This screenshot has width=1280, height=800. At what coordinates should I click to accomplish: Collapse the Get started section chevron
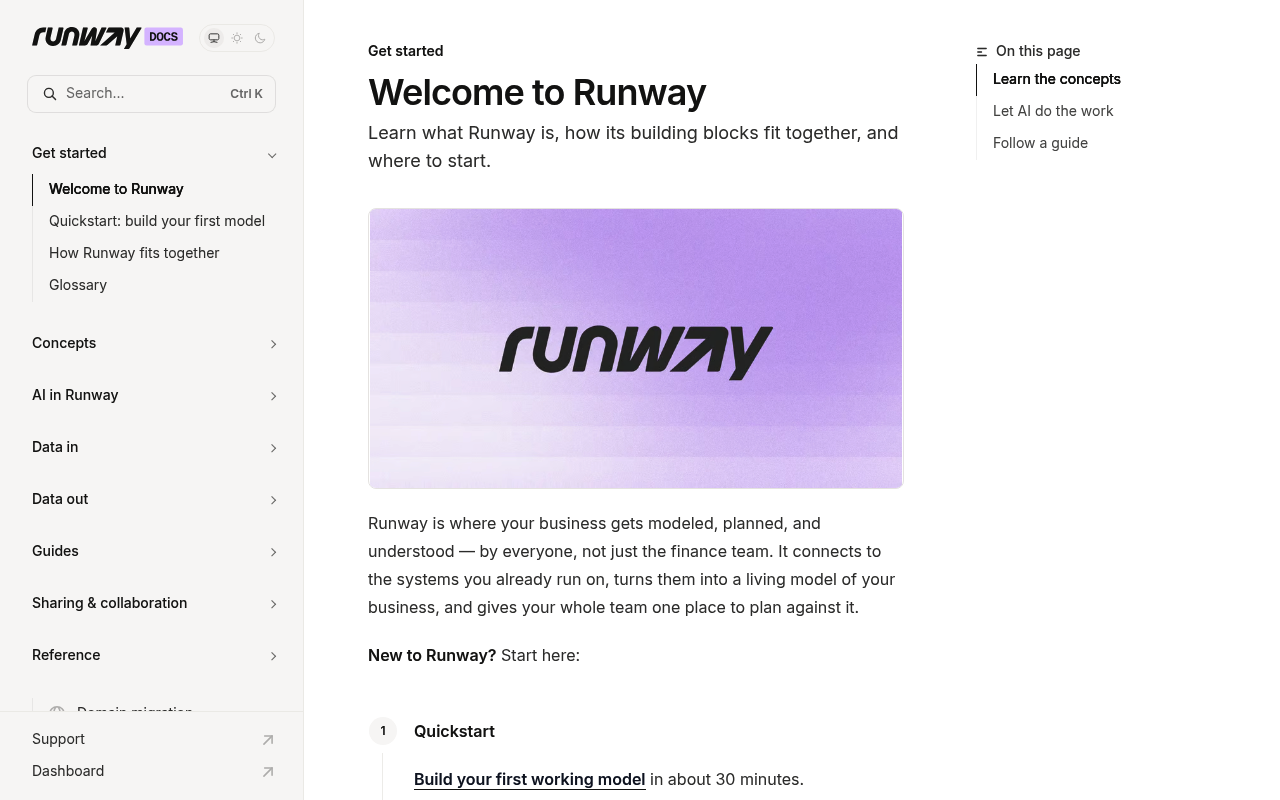pos(272,154)
